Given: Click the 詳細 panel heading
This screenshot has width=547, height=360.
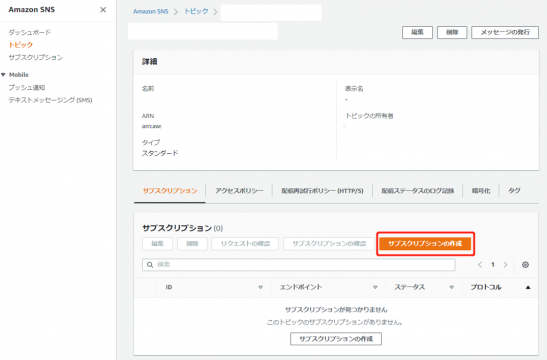Looking at the screenshot, I should (149, 62).
